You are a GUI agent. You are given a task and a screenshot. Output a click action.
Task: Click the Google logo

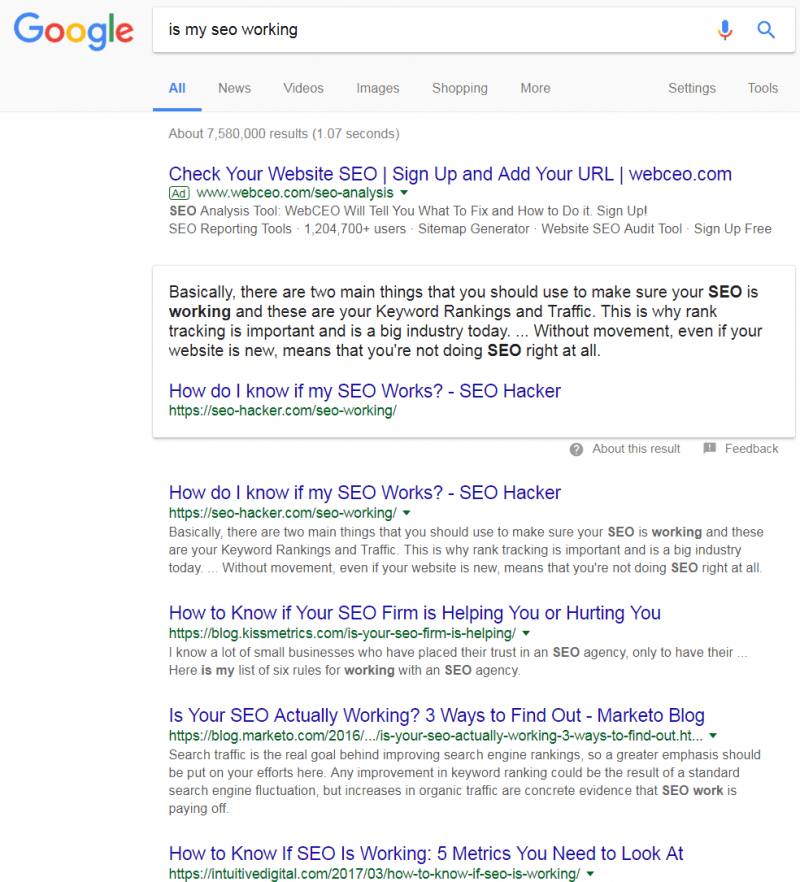[x=73, y=30]
